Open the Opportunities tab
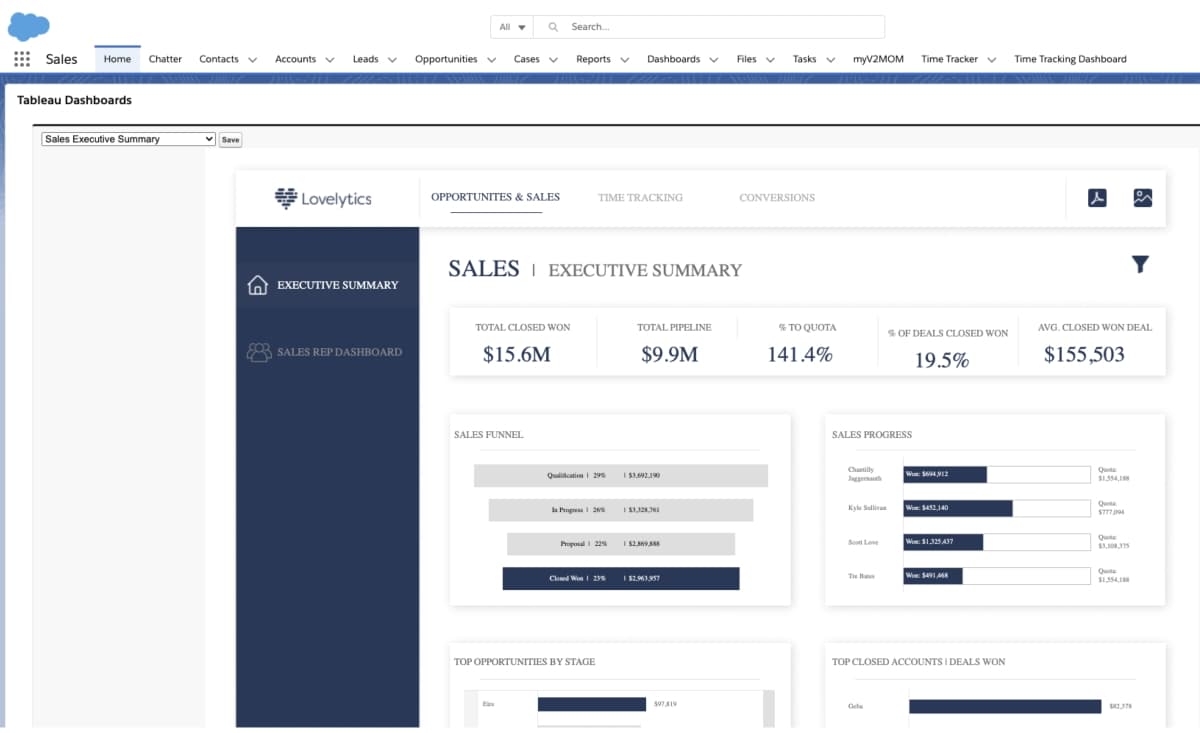 (446, 59)
